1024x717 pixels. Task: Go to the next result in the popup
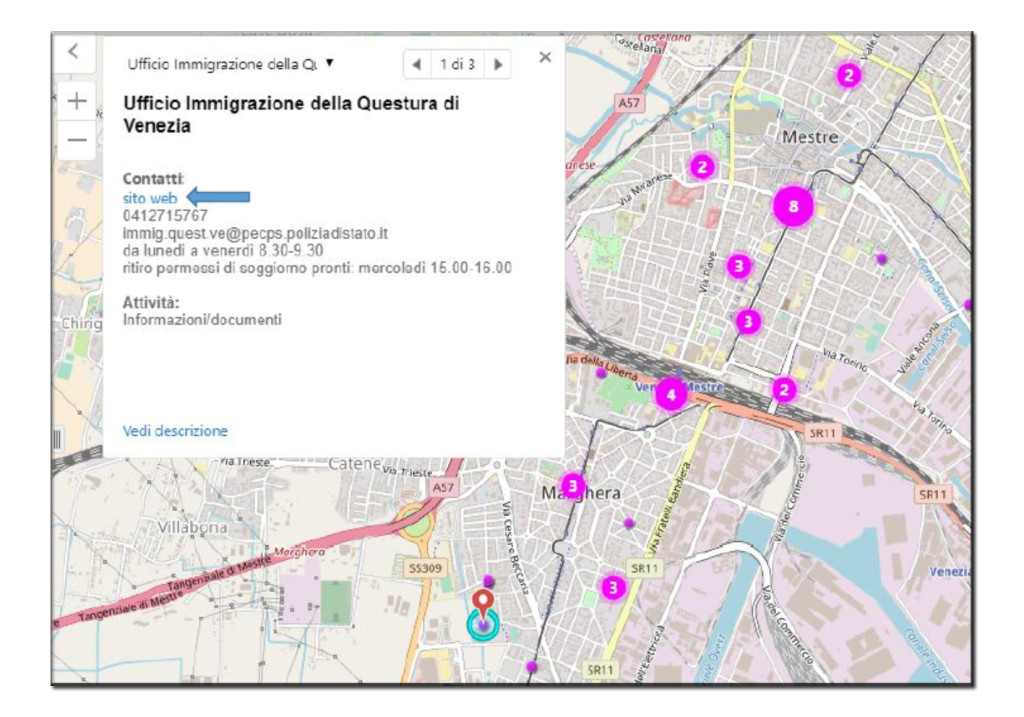tap(498, 64)
